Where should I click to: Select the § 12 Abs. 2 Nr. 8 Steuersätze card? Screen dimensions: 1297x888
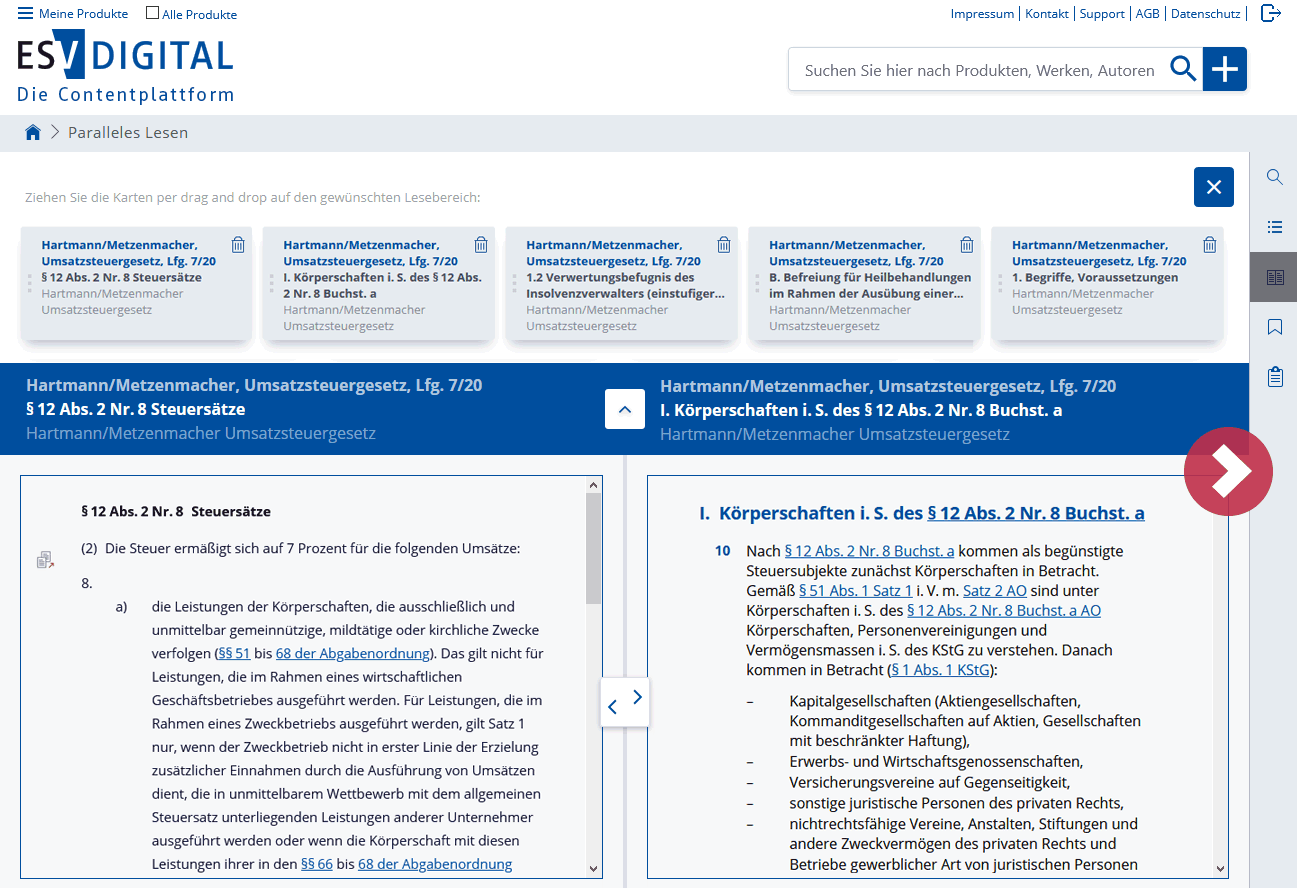point(137,284)
